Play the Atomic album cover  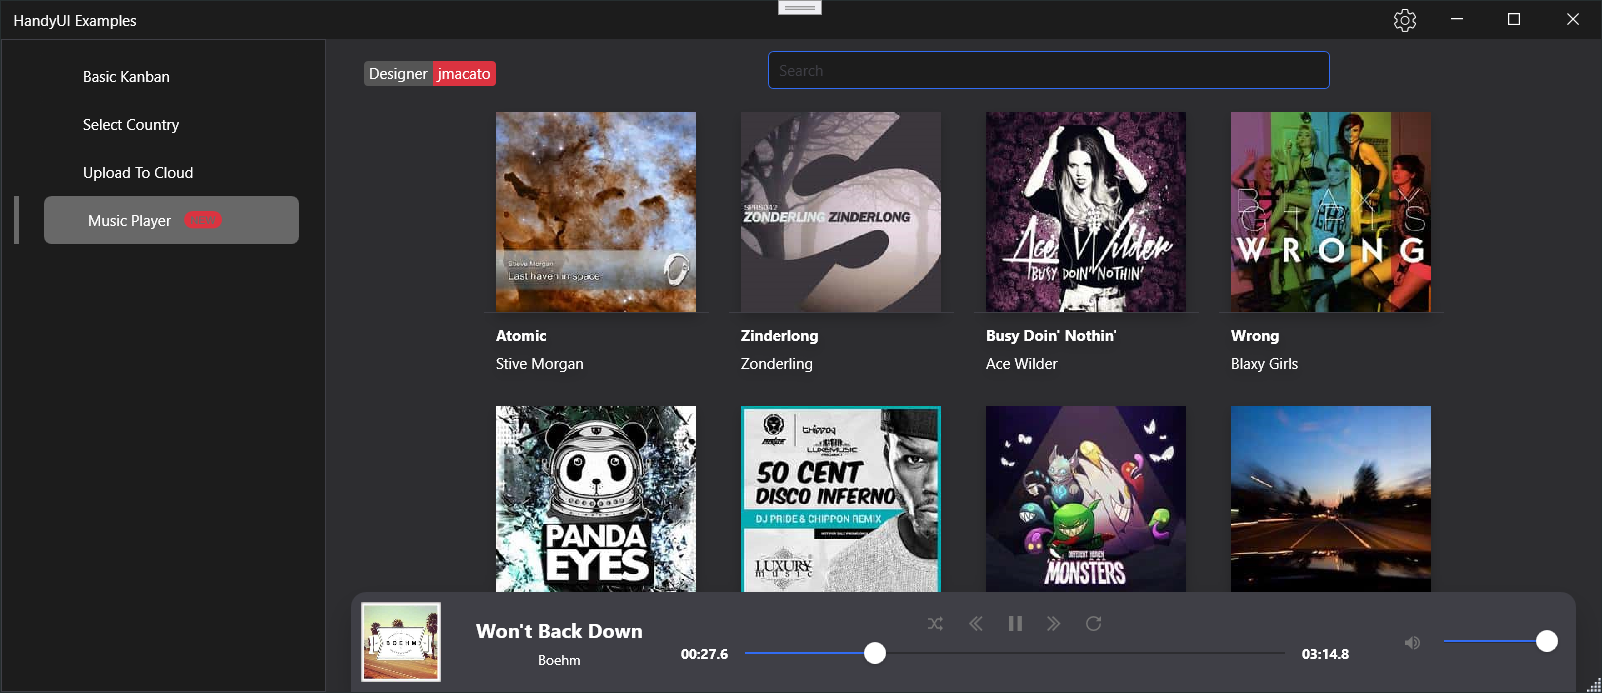click(x=596, y=212)
